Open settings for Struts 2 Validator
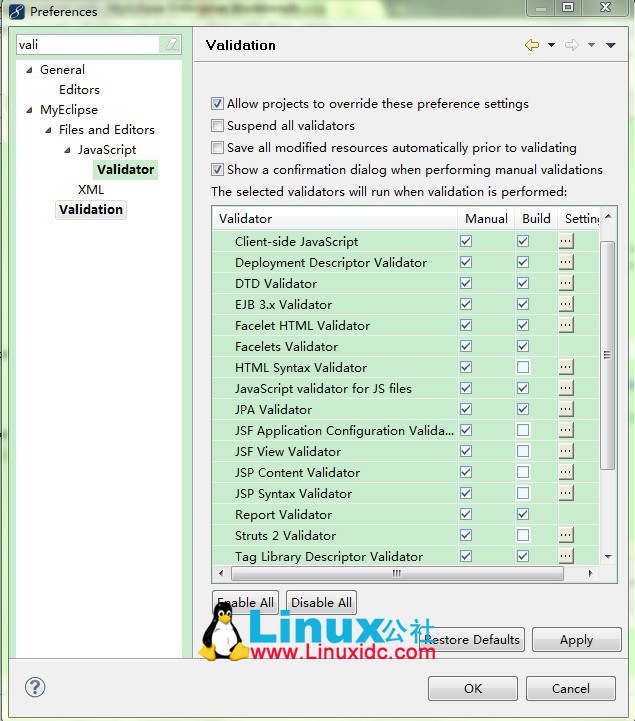The image size is (635, 721). [x=566, y=535]
